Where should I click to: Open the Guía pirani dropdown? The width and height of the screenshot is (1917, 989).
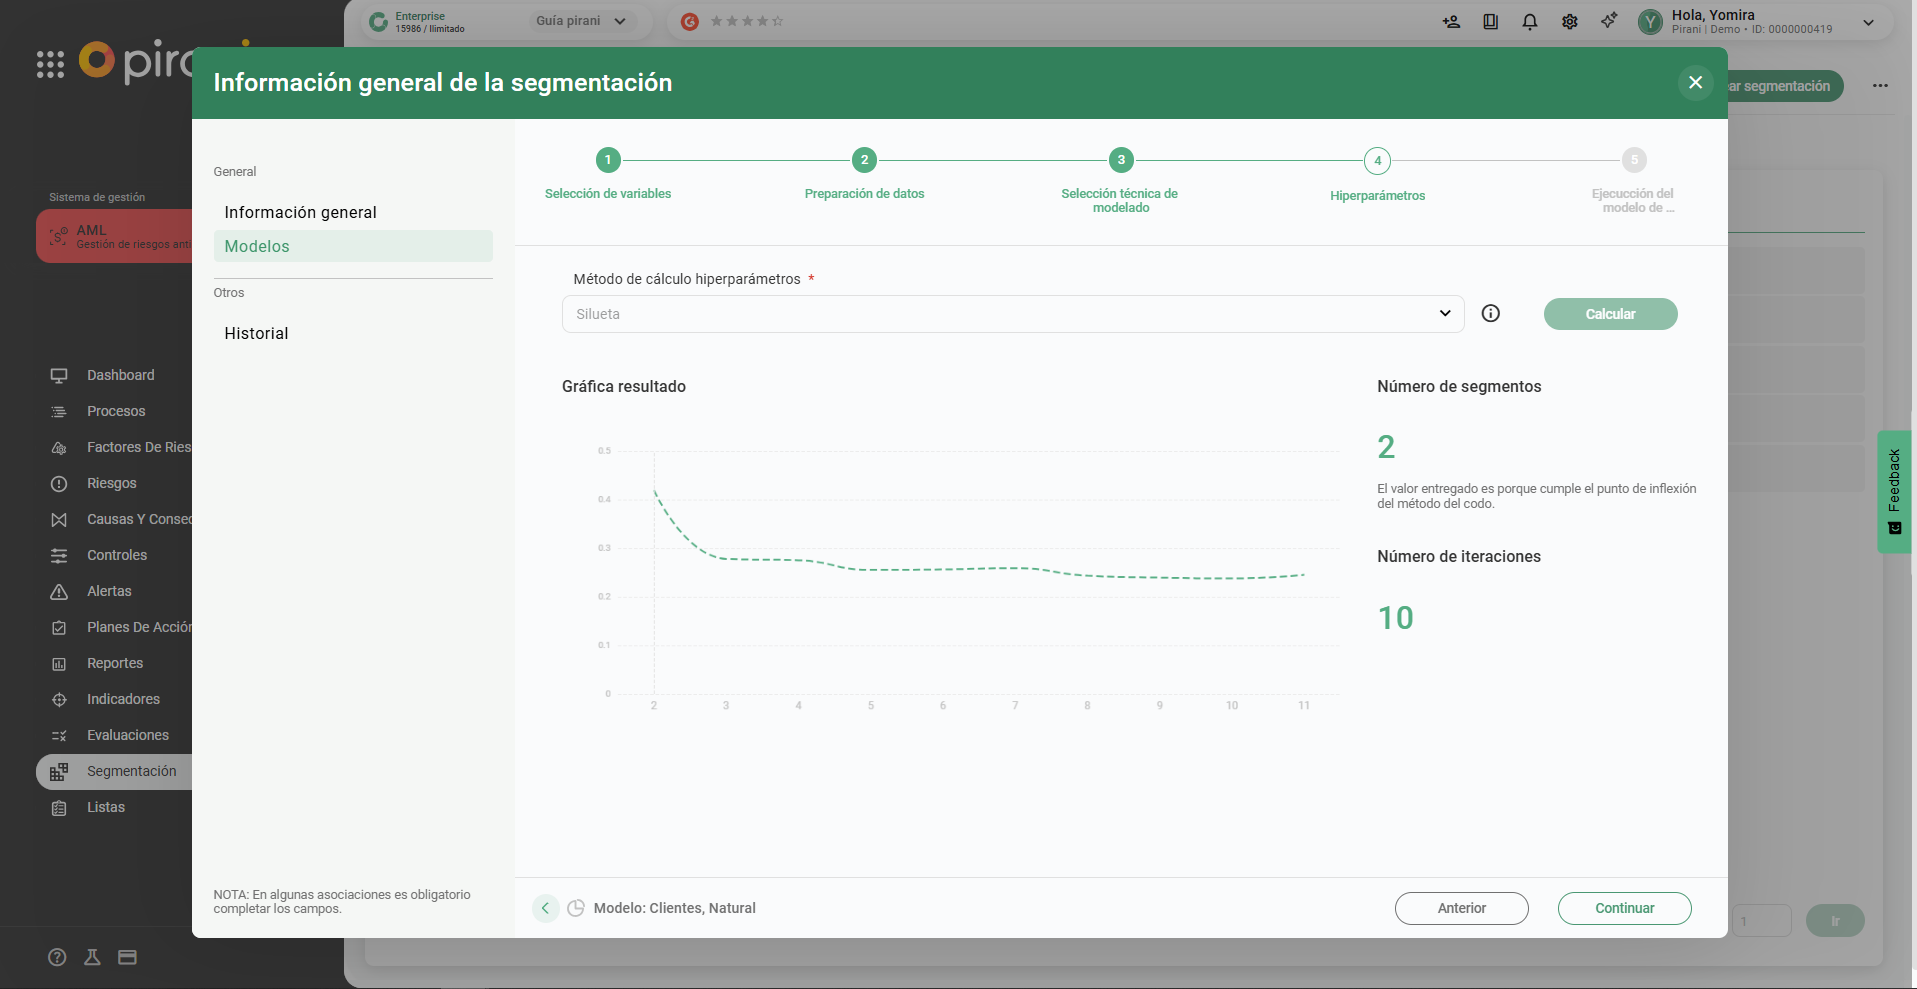point(580,21)
